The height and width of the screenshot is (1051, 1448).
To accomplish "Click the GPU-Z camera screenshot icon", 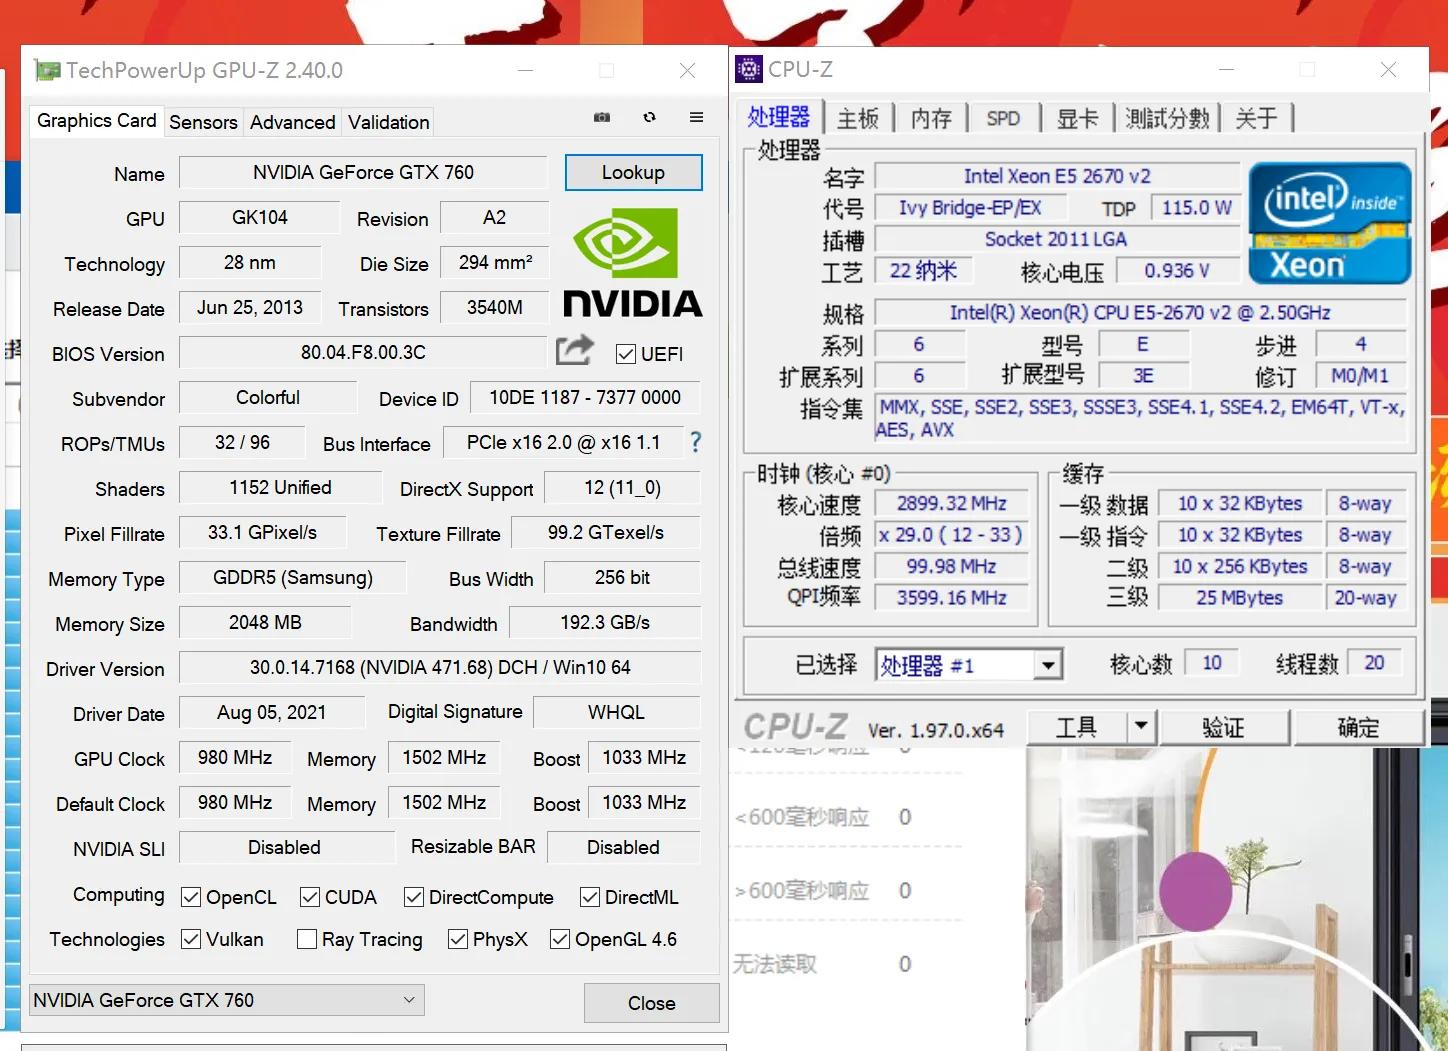I will [602, 117].
